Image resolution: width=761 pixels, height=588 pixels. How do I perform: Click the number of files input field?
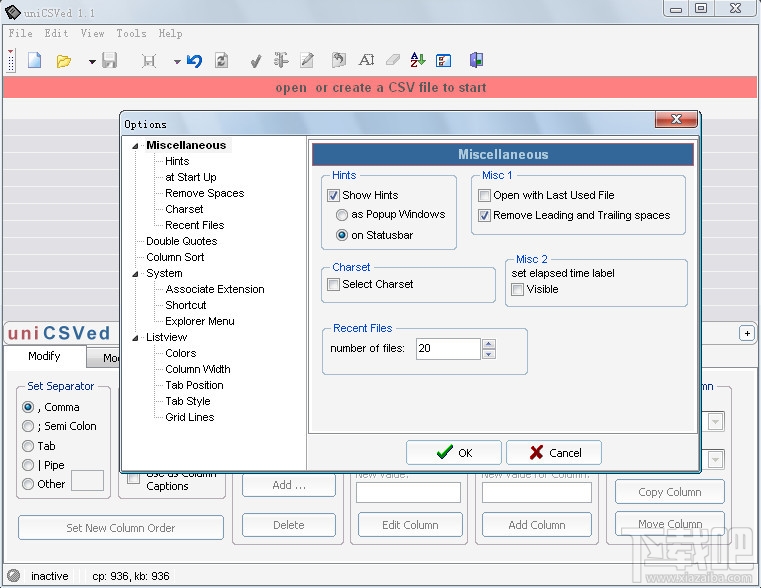[448, 349]
